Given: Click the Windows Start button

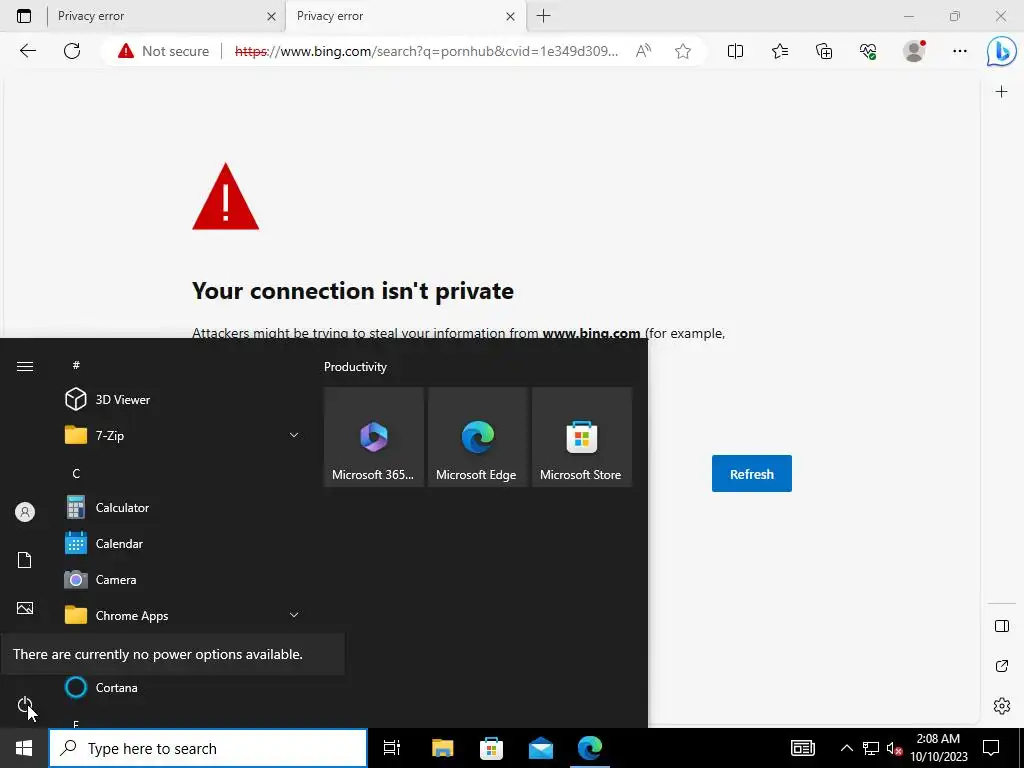Looking at the screenshot, I should pyautogui.click(x=24, y=748).
